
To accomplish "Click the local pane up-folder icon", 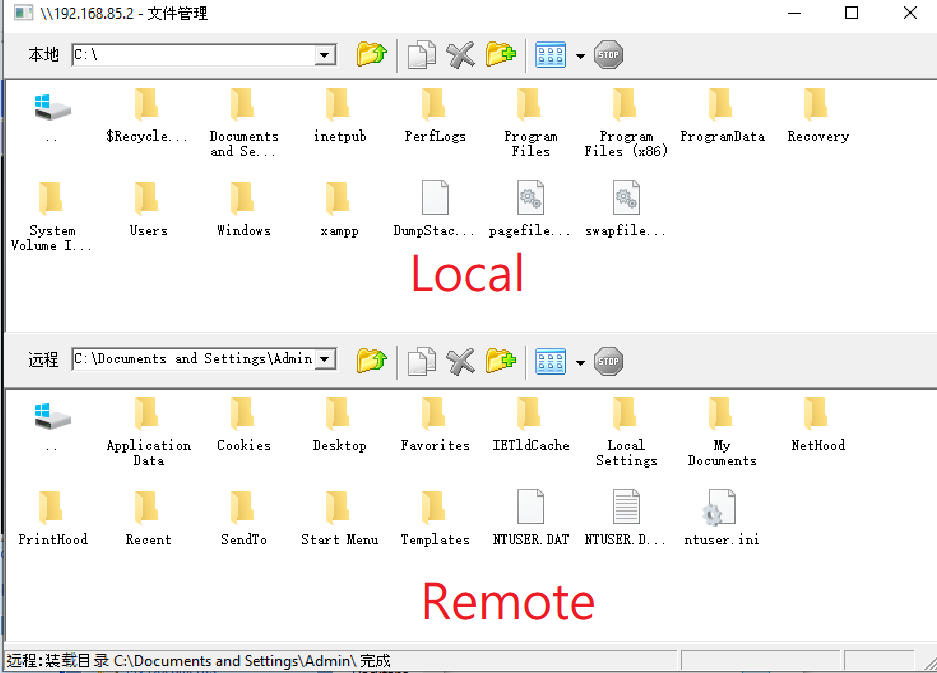I will [371, 55].
